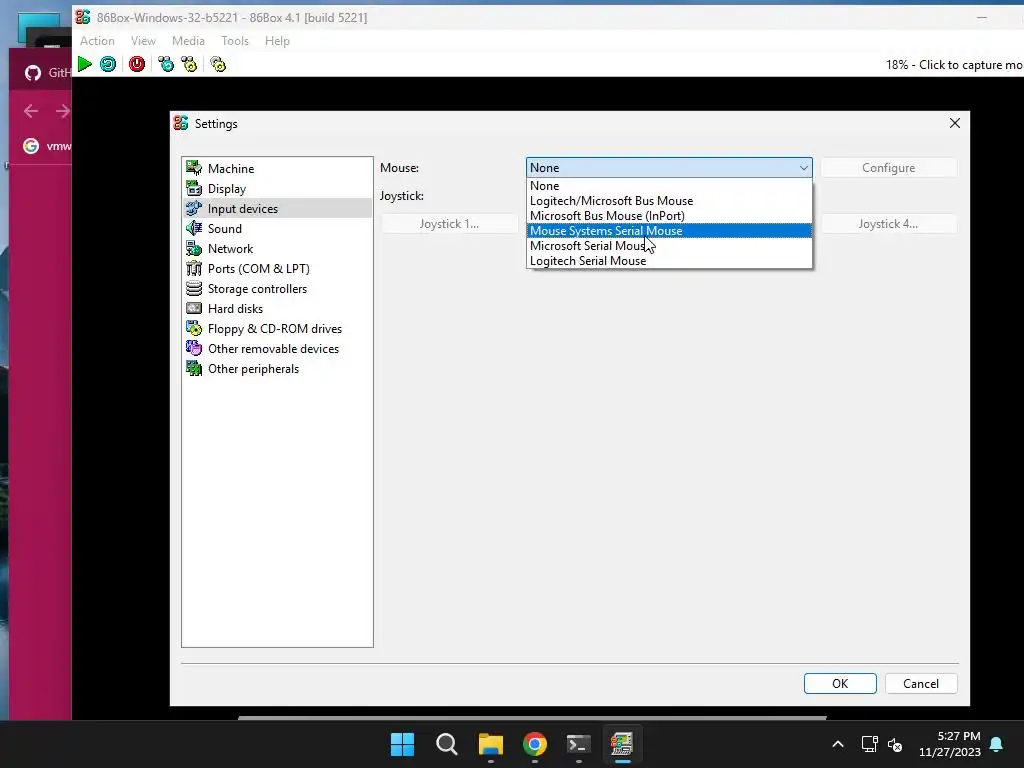
Task: Open Google Chrome from taskbar
Action: (535, 744)
